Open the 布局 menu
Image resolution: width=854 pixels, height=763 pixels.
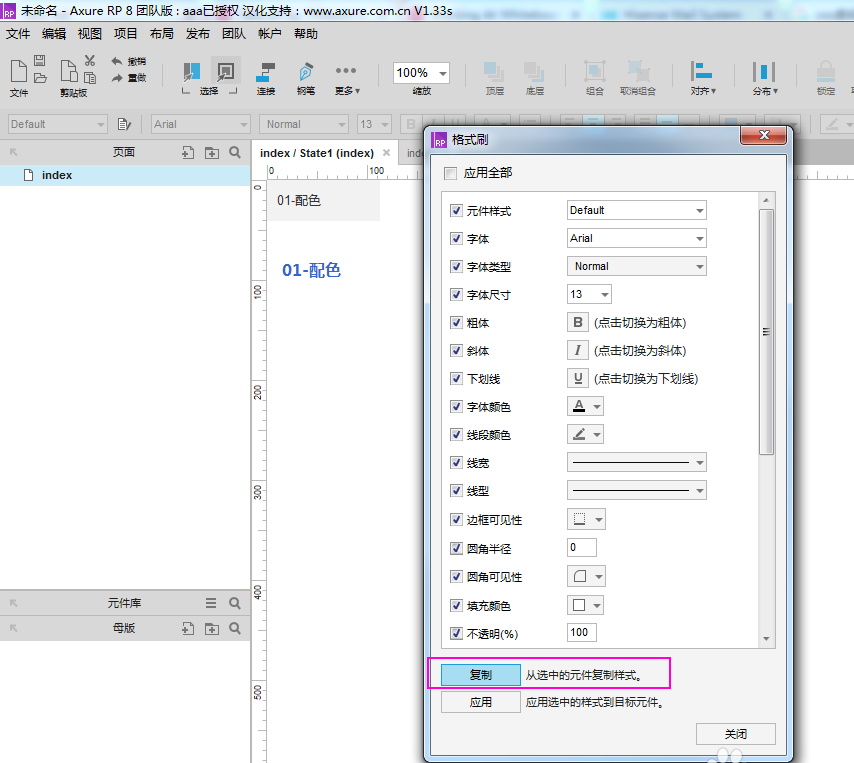click(161, 34)
